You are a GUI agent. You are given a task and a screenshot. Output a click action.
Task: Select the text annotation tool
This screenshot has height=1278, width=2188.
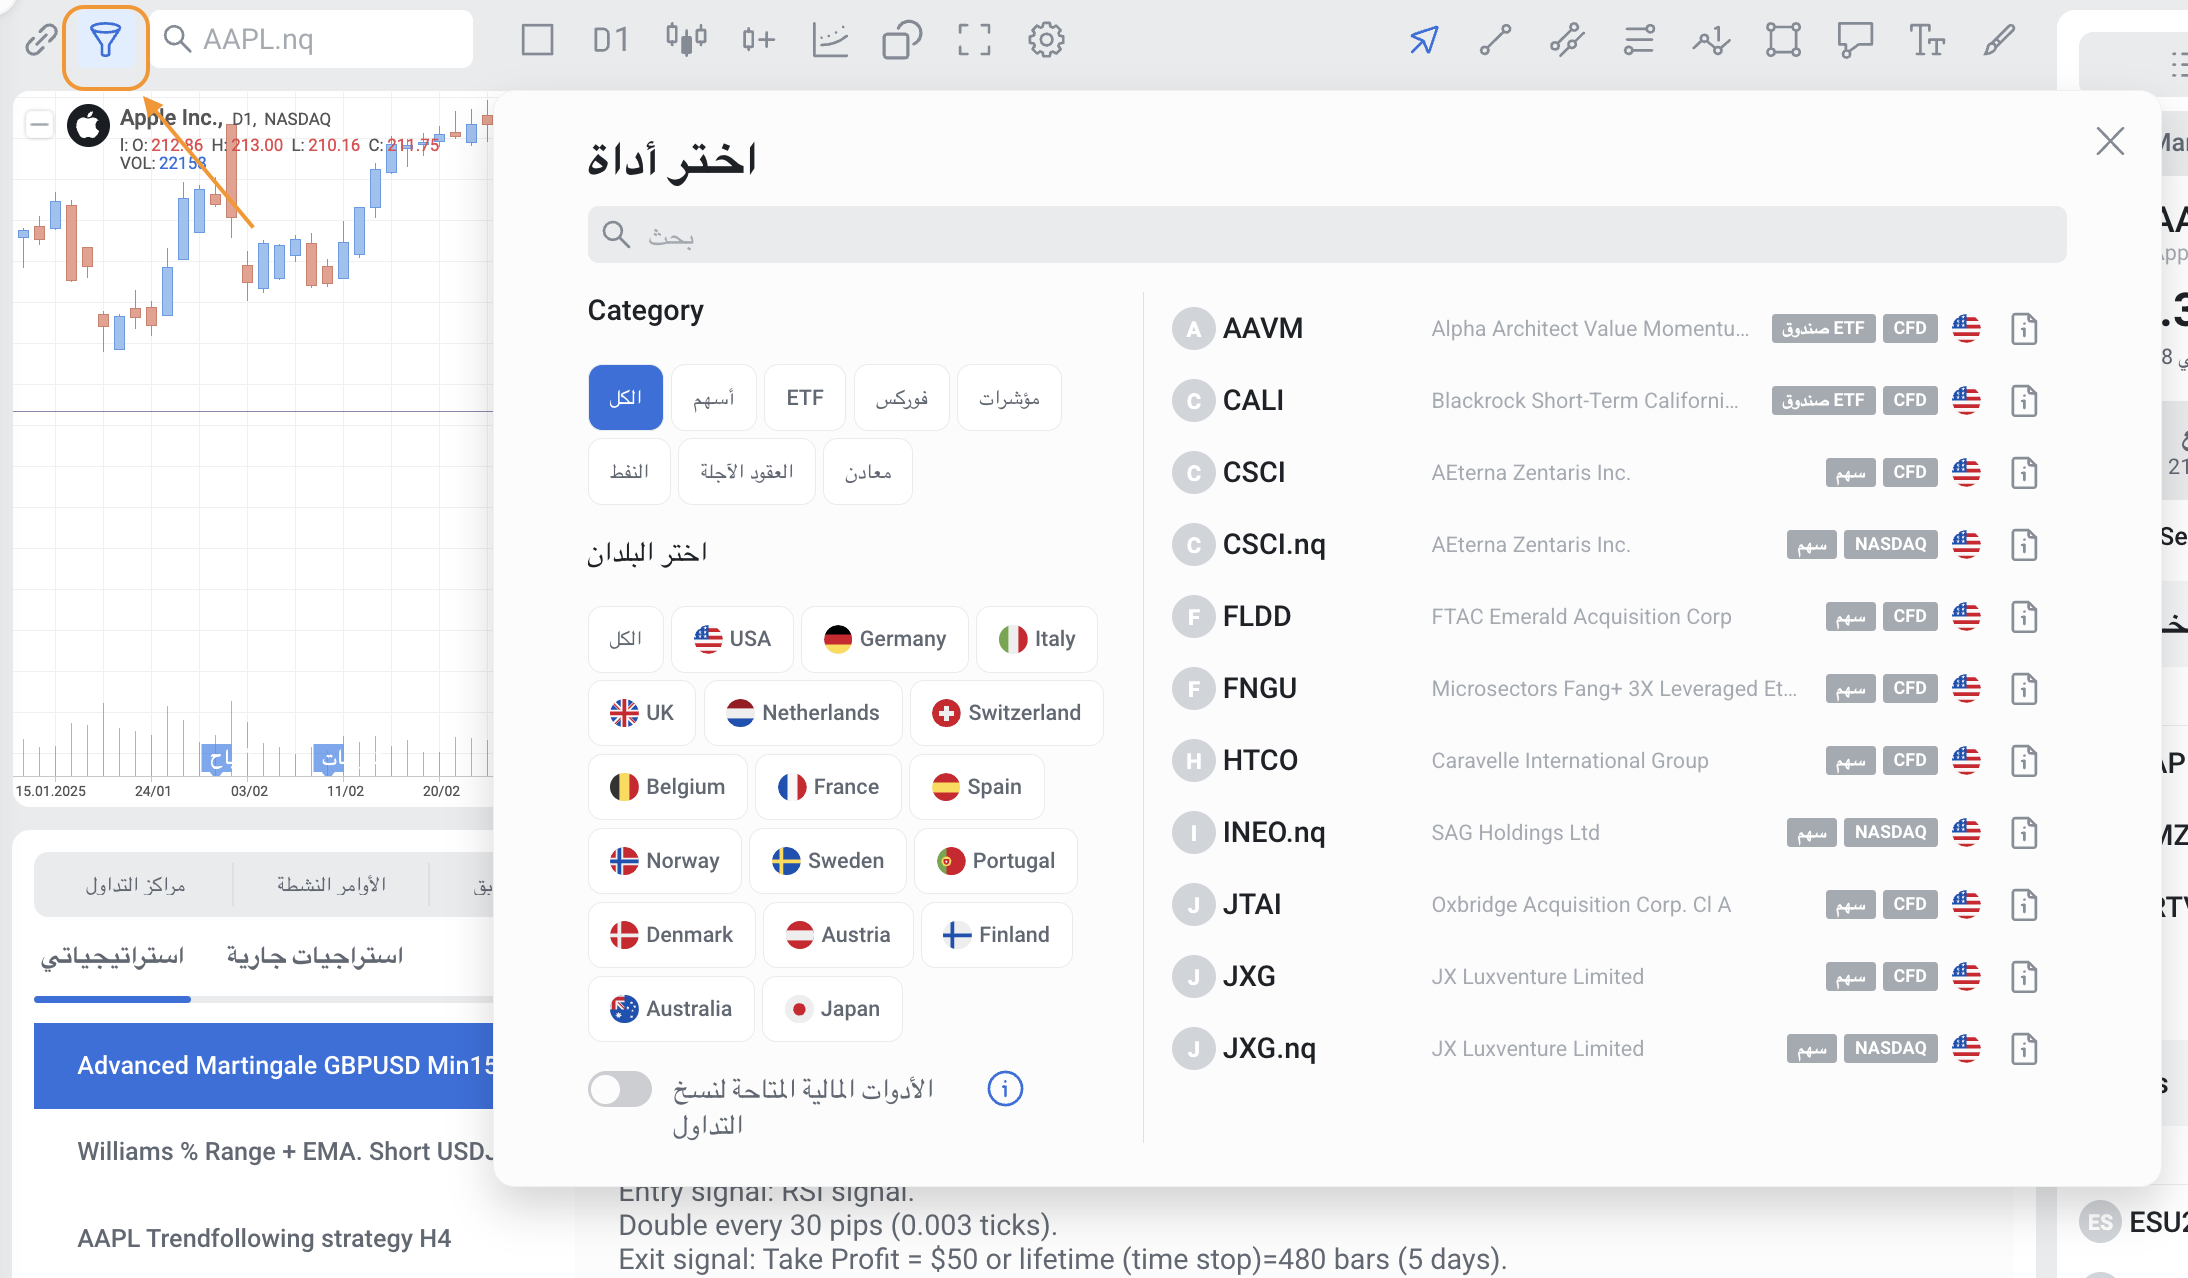[x=1926, y=41]
